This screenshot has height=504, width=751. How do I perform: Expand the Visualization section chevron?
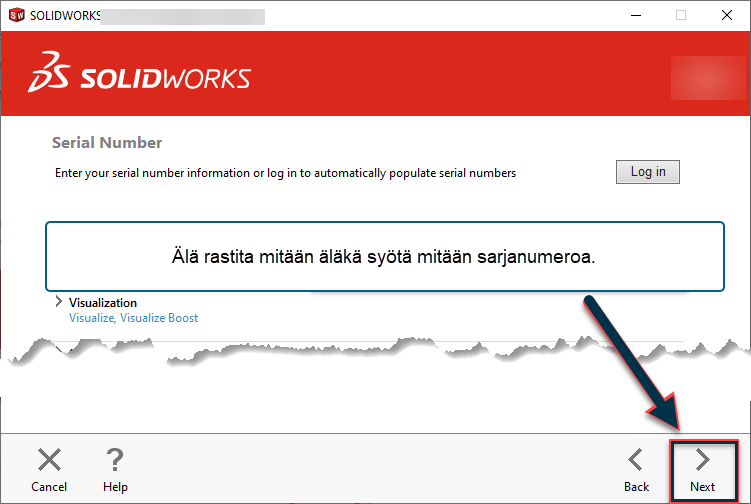pyautogui.click(x=58, y=301)
